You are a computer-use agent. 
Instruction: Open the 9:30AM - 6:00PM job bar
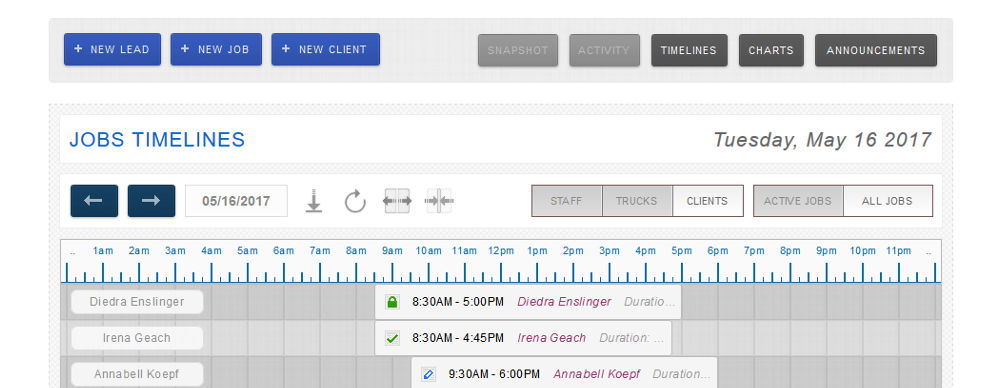(x=564, y=373)
